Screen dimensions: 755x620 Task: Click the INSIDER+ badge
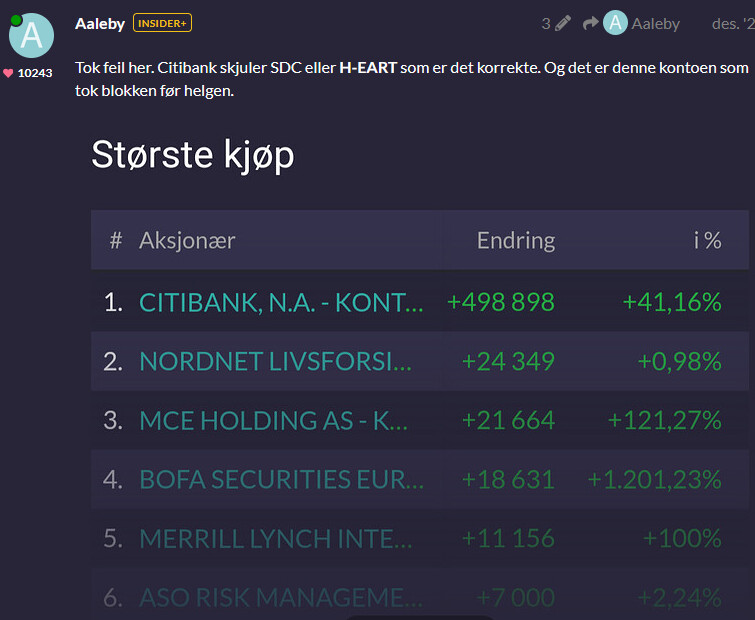coord(162,23)
